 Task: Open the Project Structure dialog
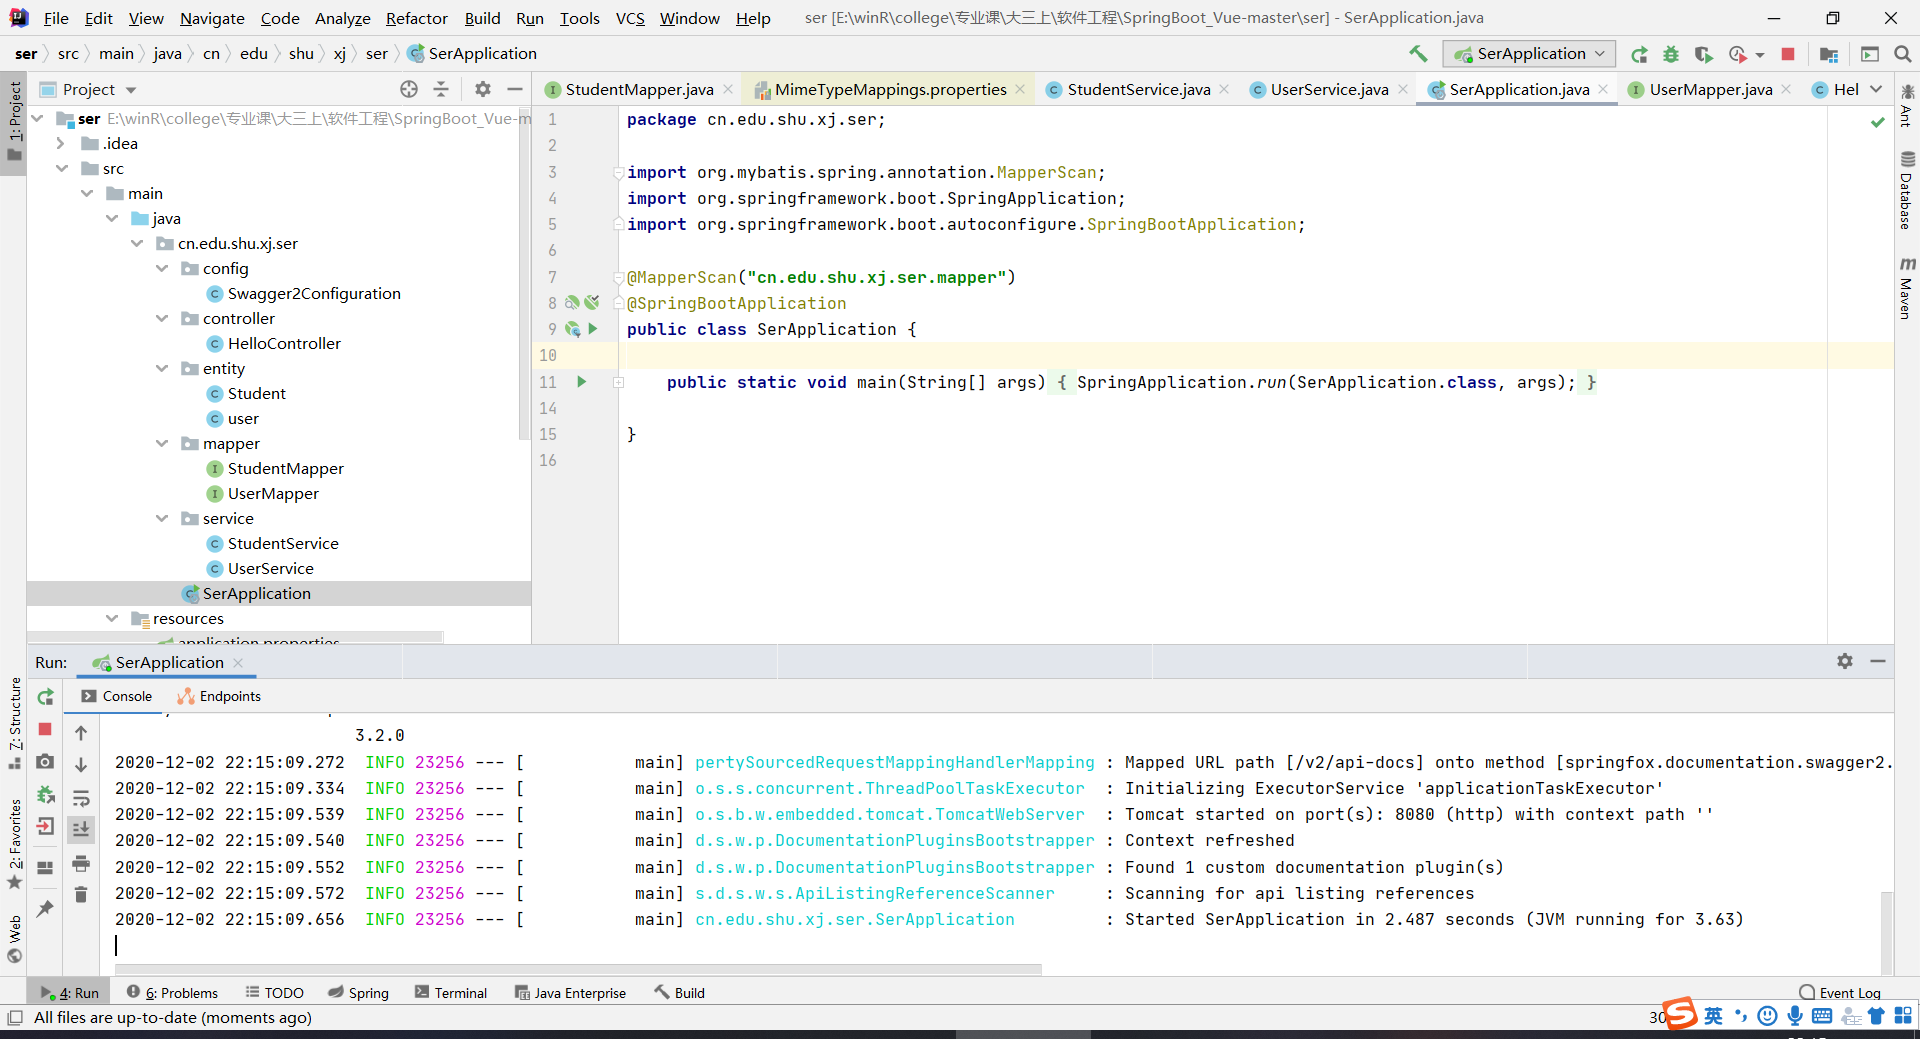point(1829,54)
